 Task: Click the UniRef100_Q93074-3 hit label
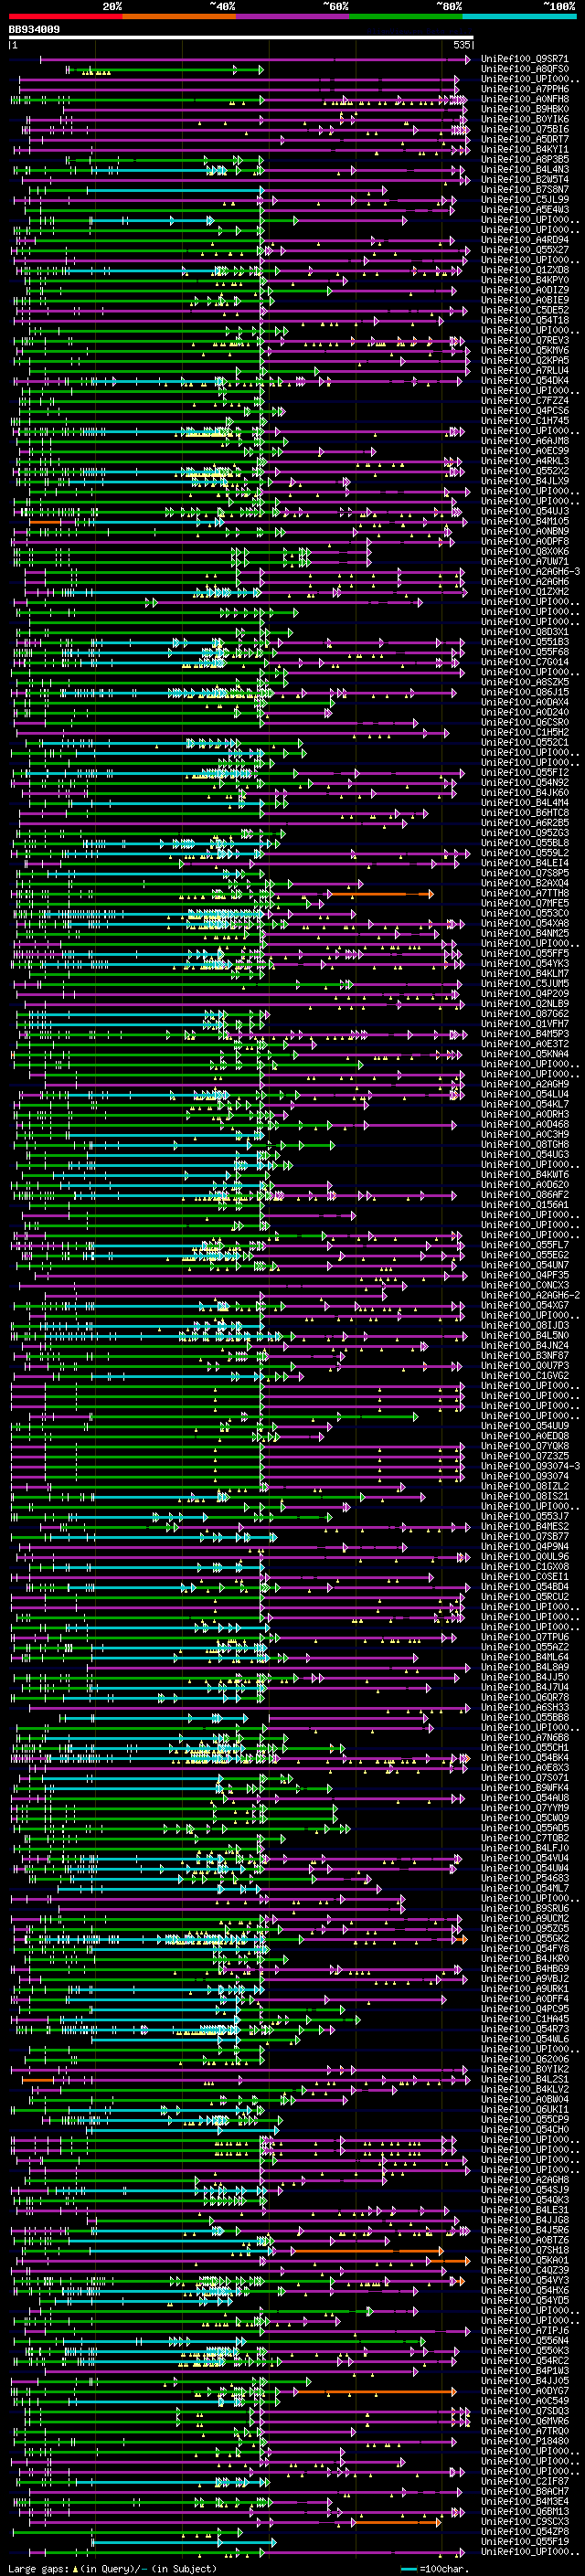tap(530, 1466)
